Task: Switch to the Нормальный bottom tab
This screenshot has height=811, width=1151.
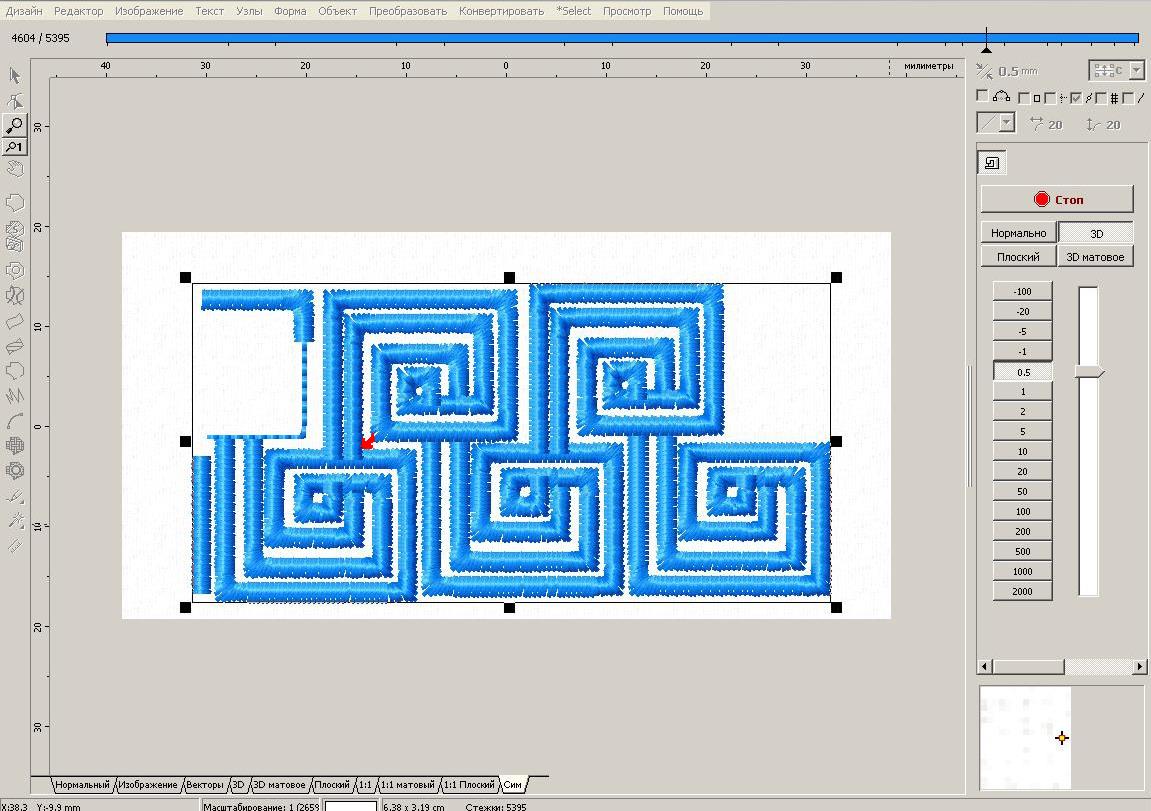Action: pos(81,785)
